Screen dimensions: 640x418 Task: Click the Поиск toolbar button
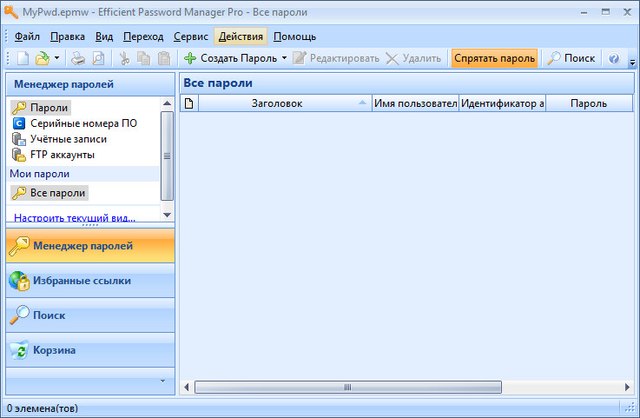tap(570, 58)
